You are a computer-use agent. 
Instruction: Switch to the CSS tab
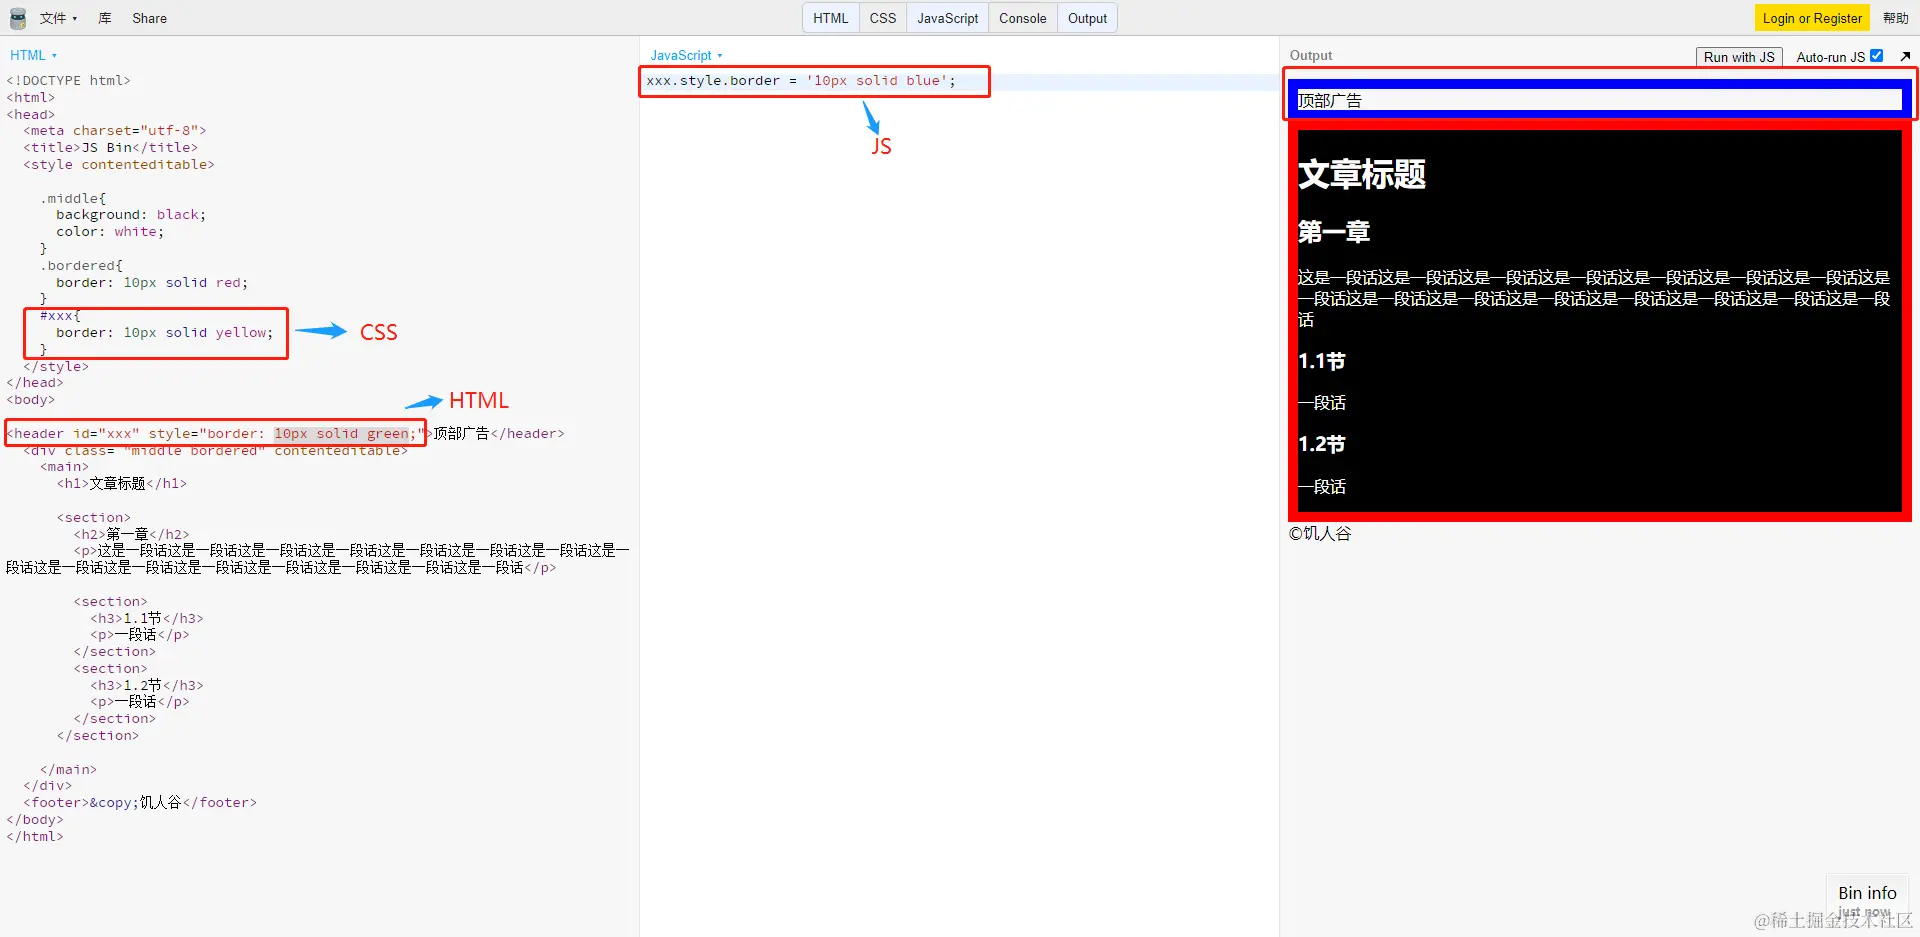click(x=882, y=17)
